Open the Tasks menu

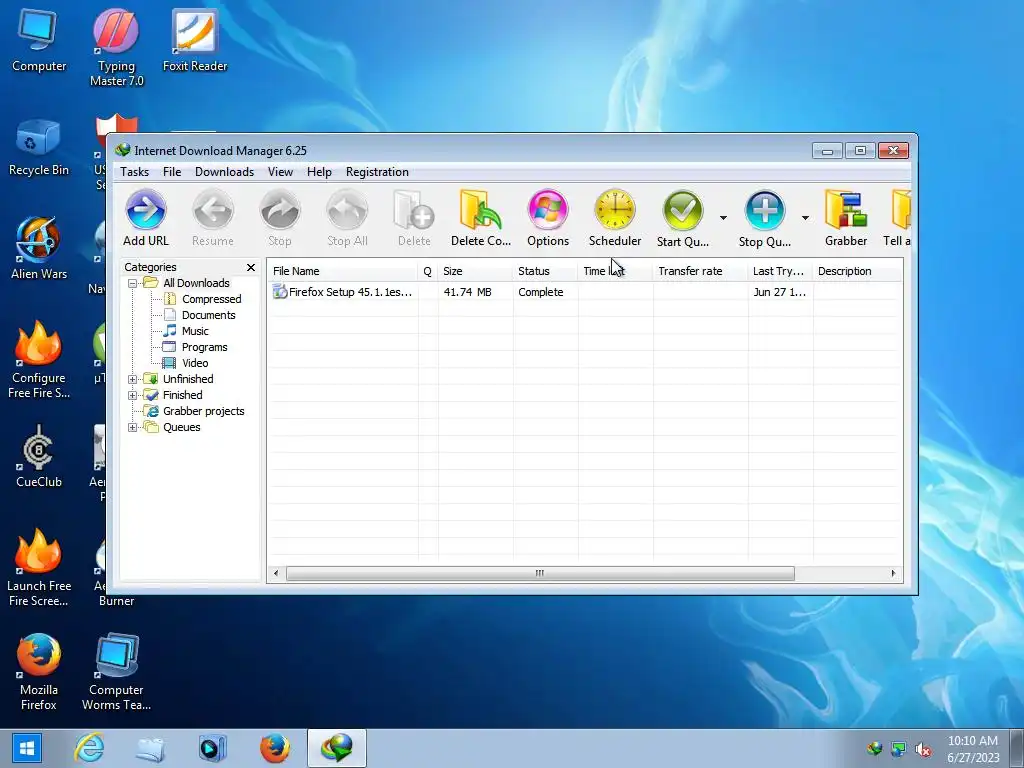135,172
